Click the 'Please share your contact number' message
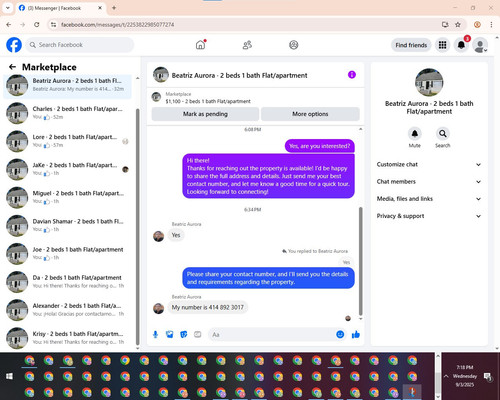Screen dimensions: 500x400 [268, 278]
